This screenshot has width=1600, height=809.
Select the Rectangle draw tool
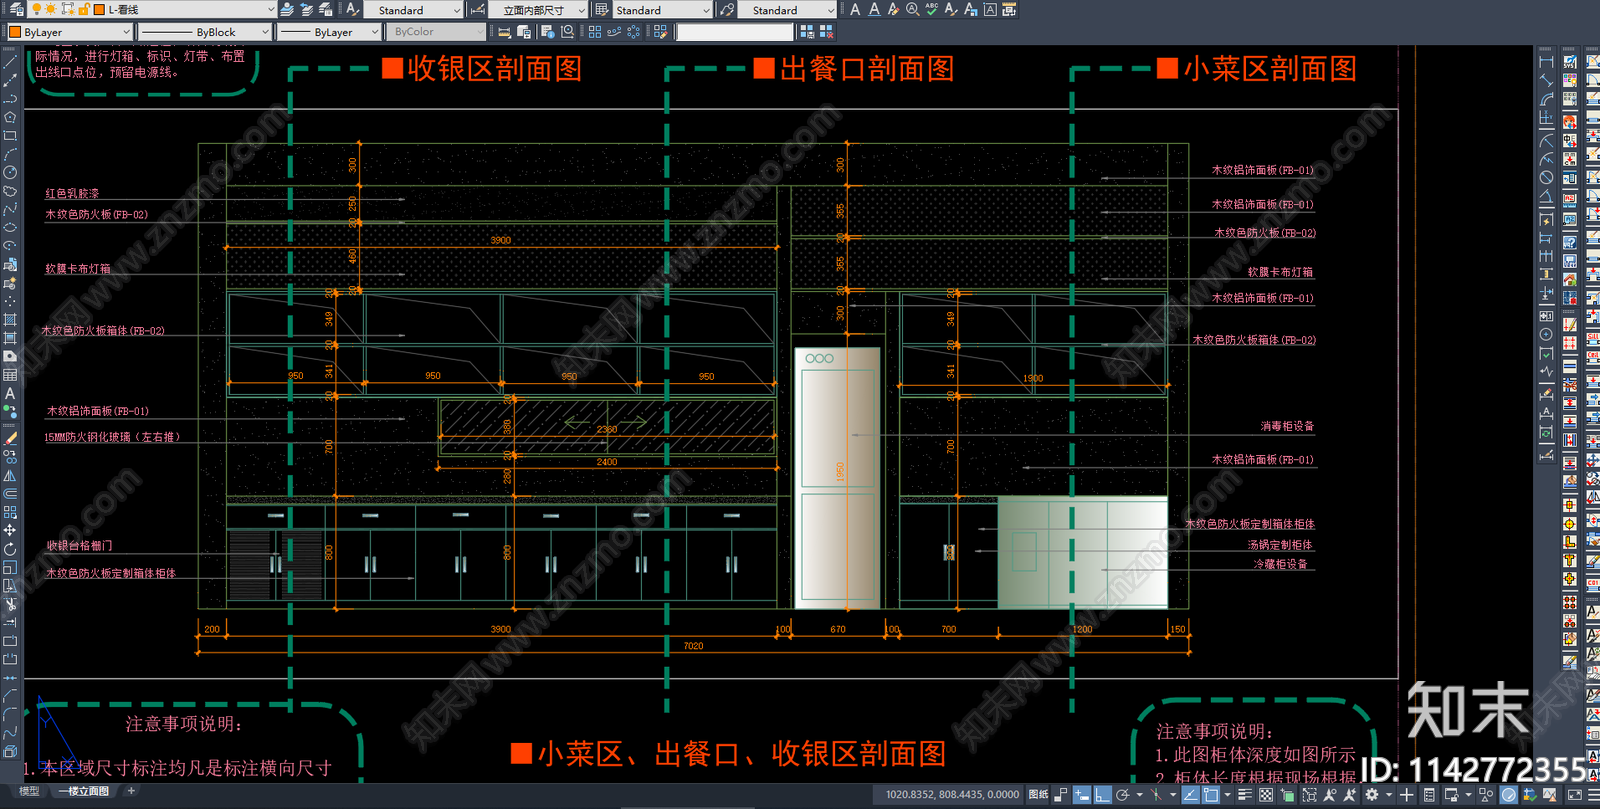[10, 136]
